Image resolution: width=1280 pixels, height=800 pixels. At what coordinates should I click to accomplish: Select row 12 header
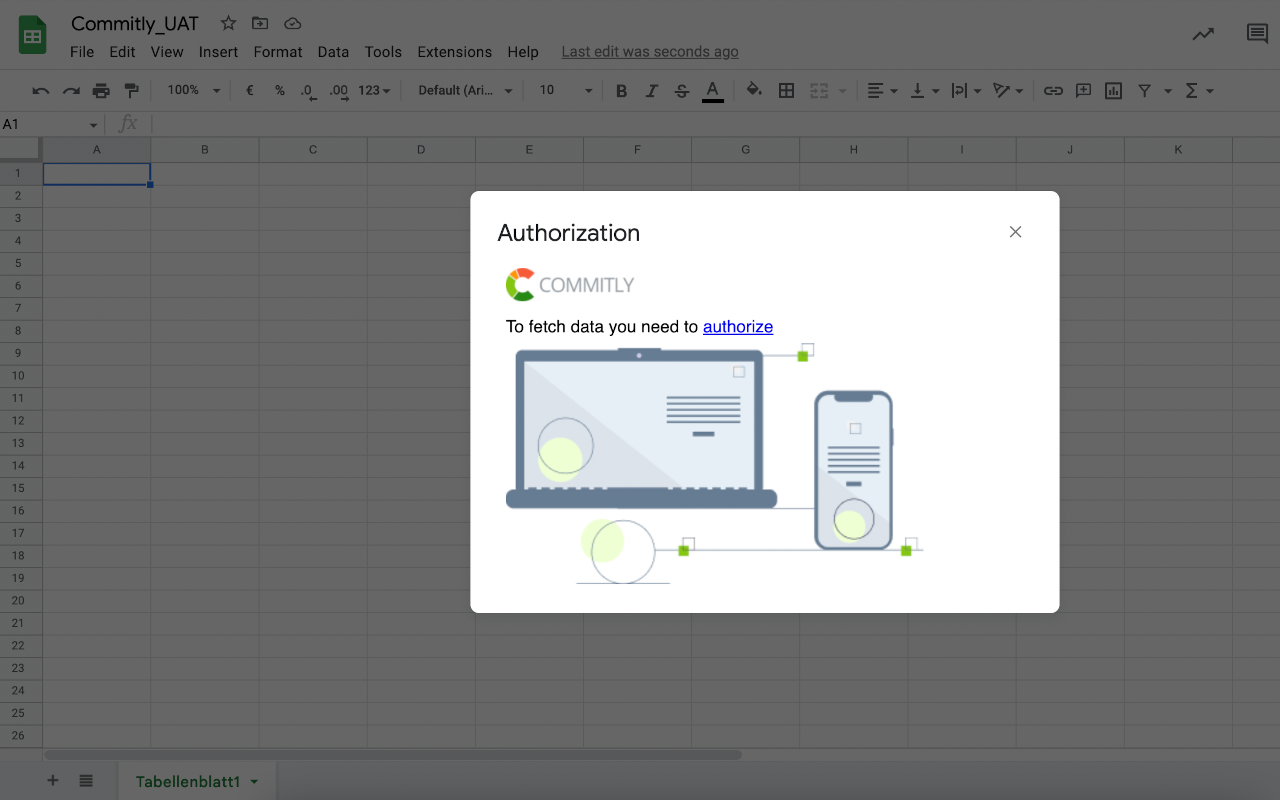point(19,421)
